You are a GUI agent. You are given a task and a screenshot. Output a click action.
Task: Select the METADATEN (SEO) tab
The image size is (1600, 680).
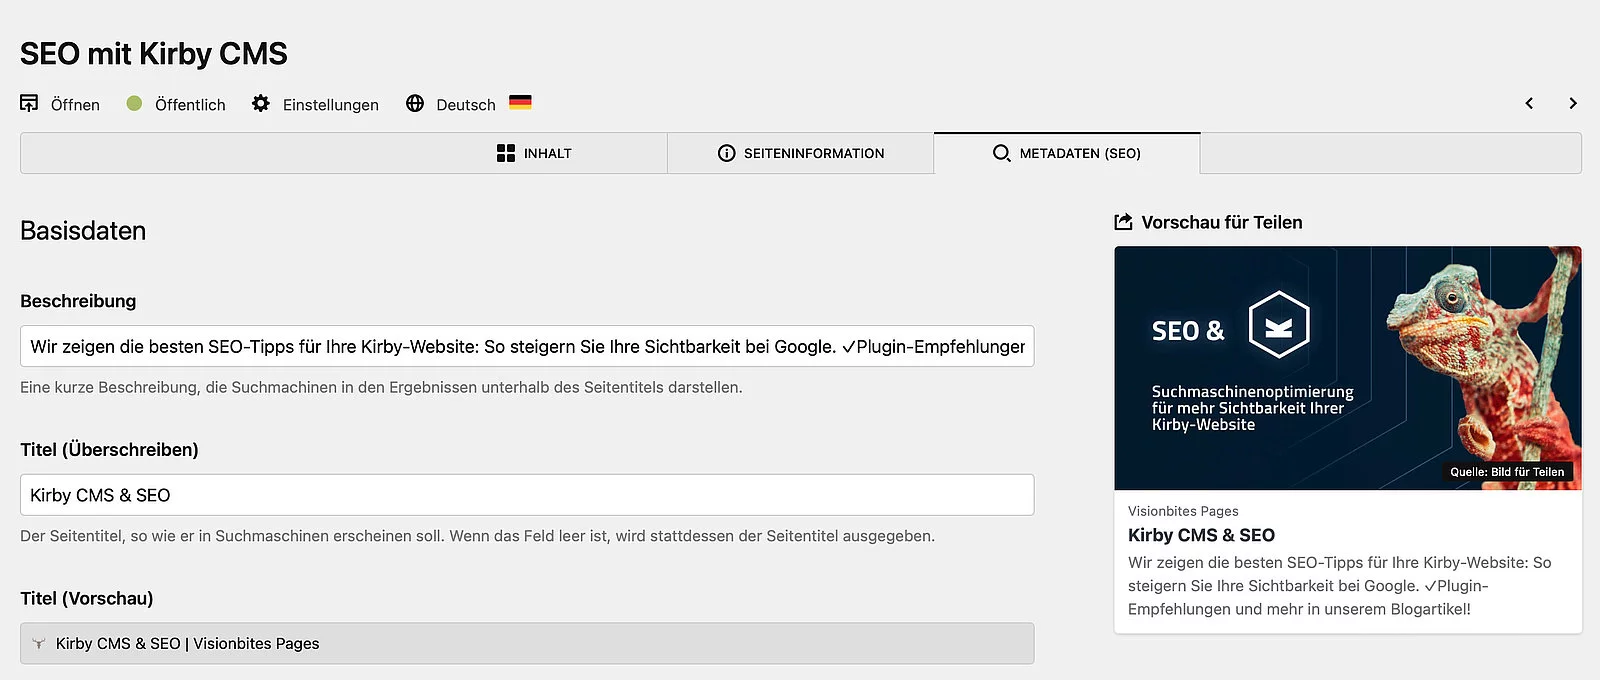click(x=1067, y=153)
